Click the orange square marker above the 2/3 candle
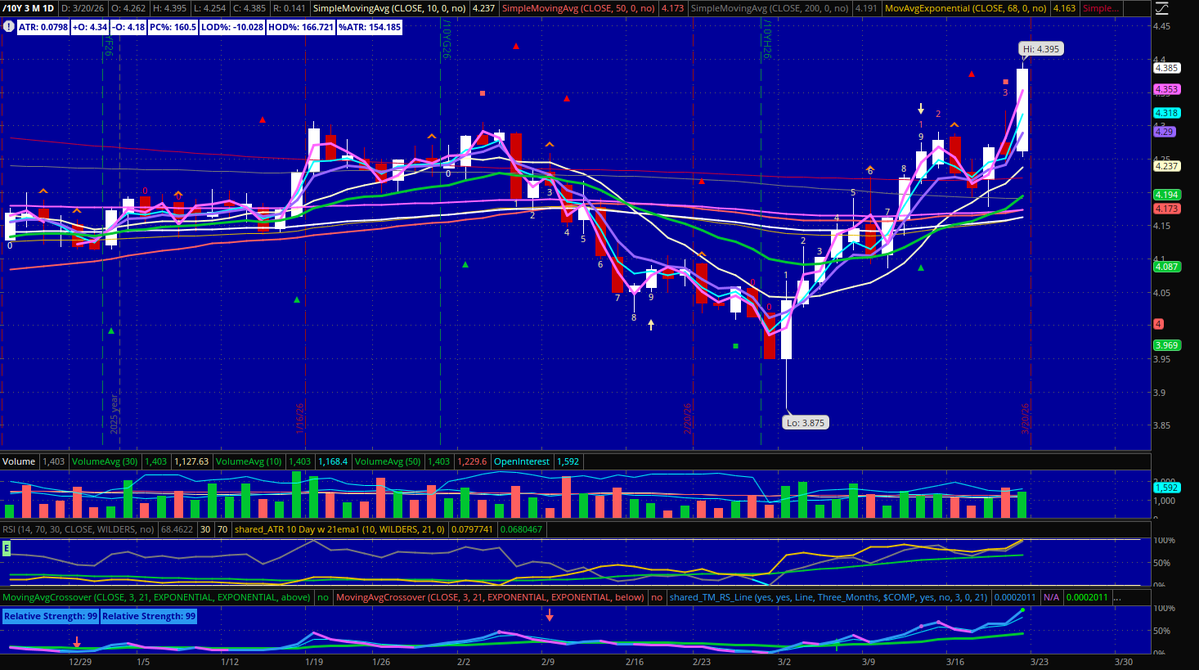Viewport: 1199px width, 670px height. click(483, 93)
